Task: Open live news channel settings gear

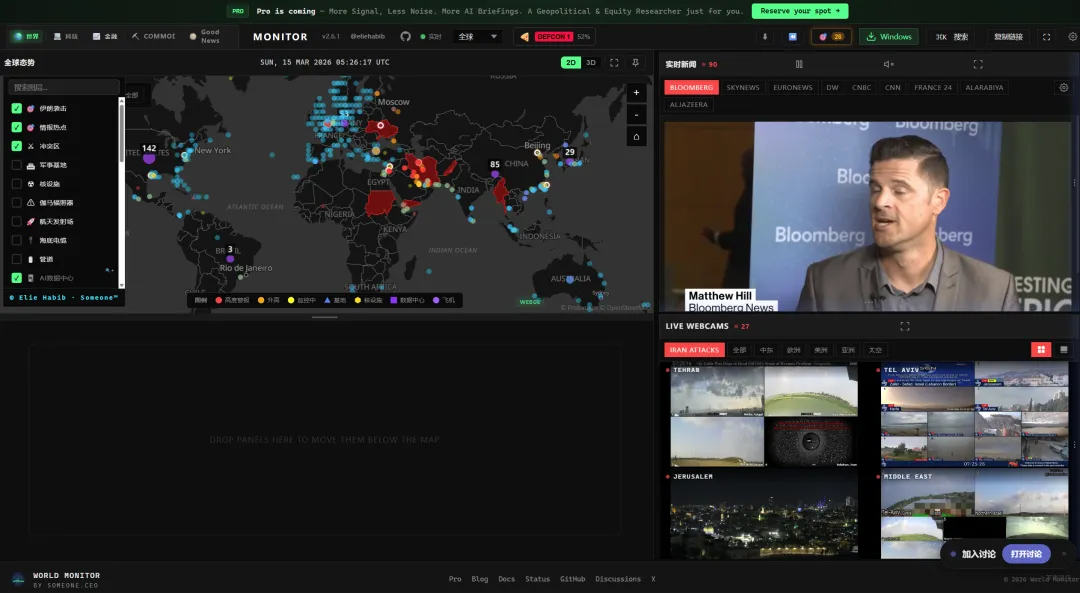Action: tap(1063, 87)
